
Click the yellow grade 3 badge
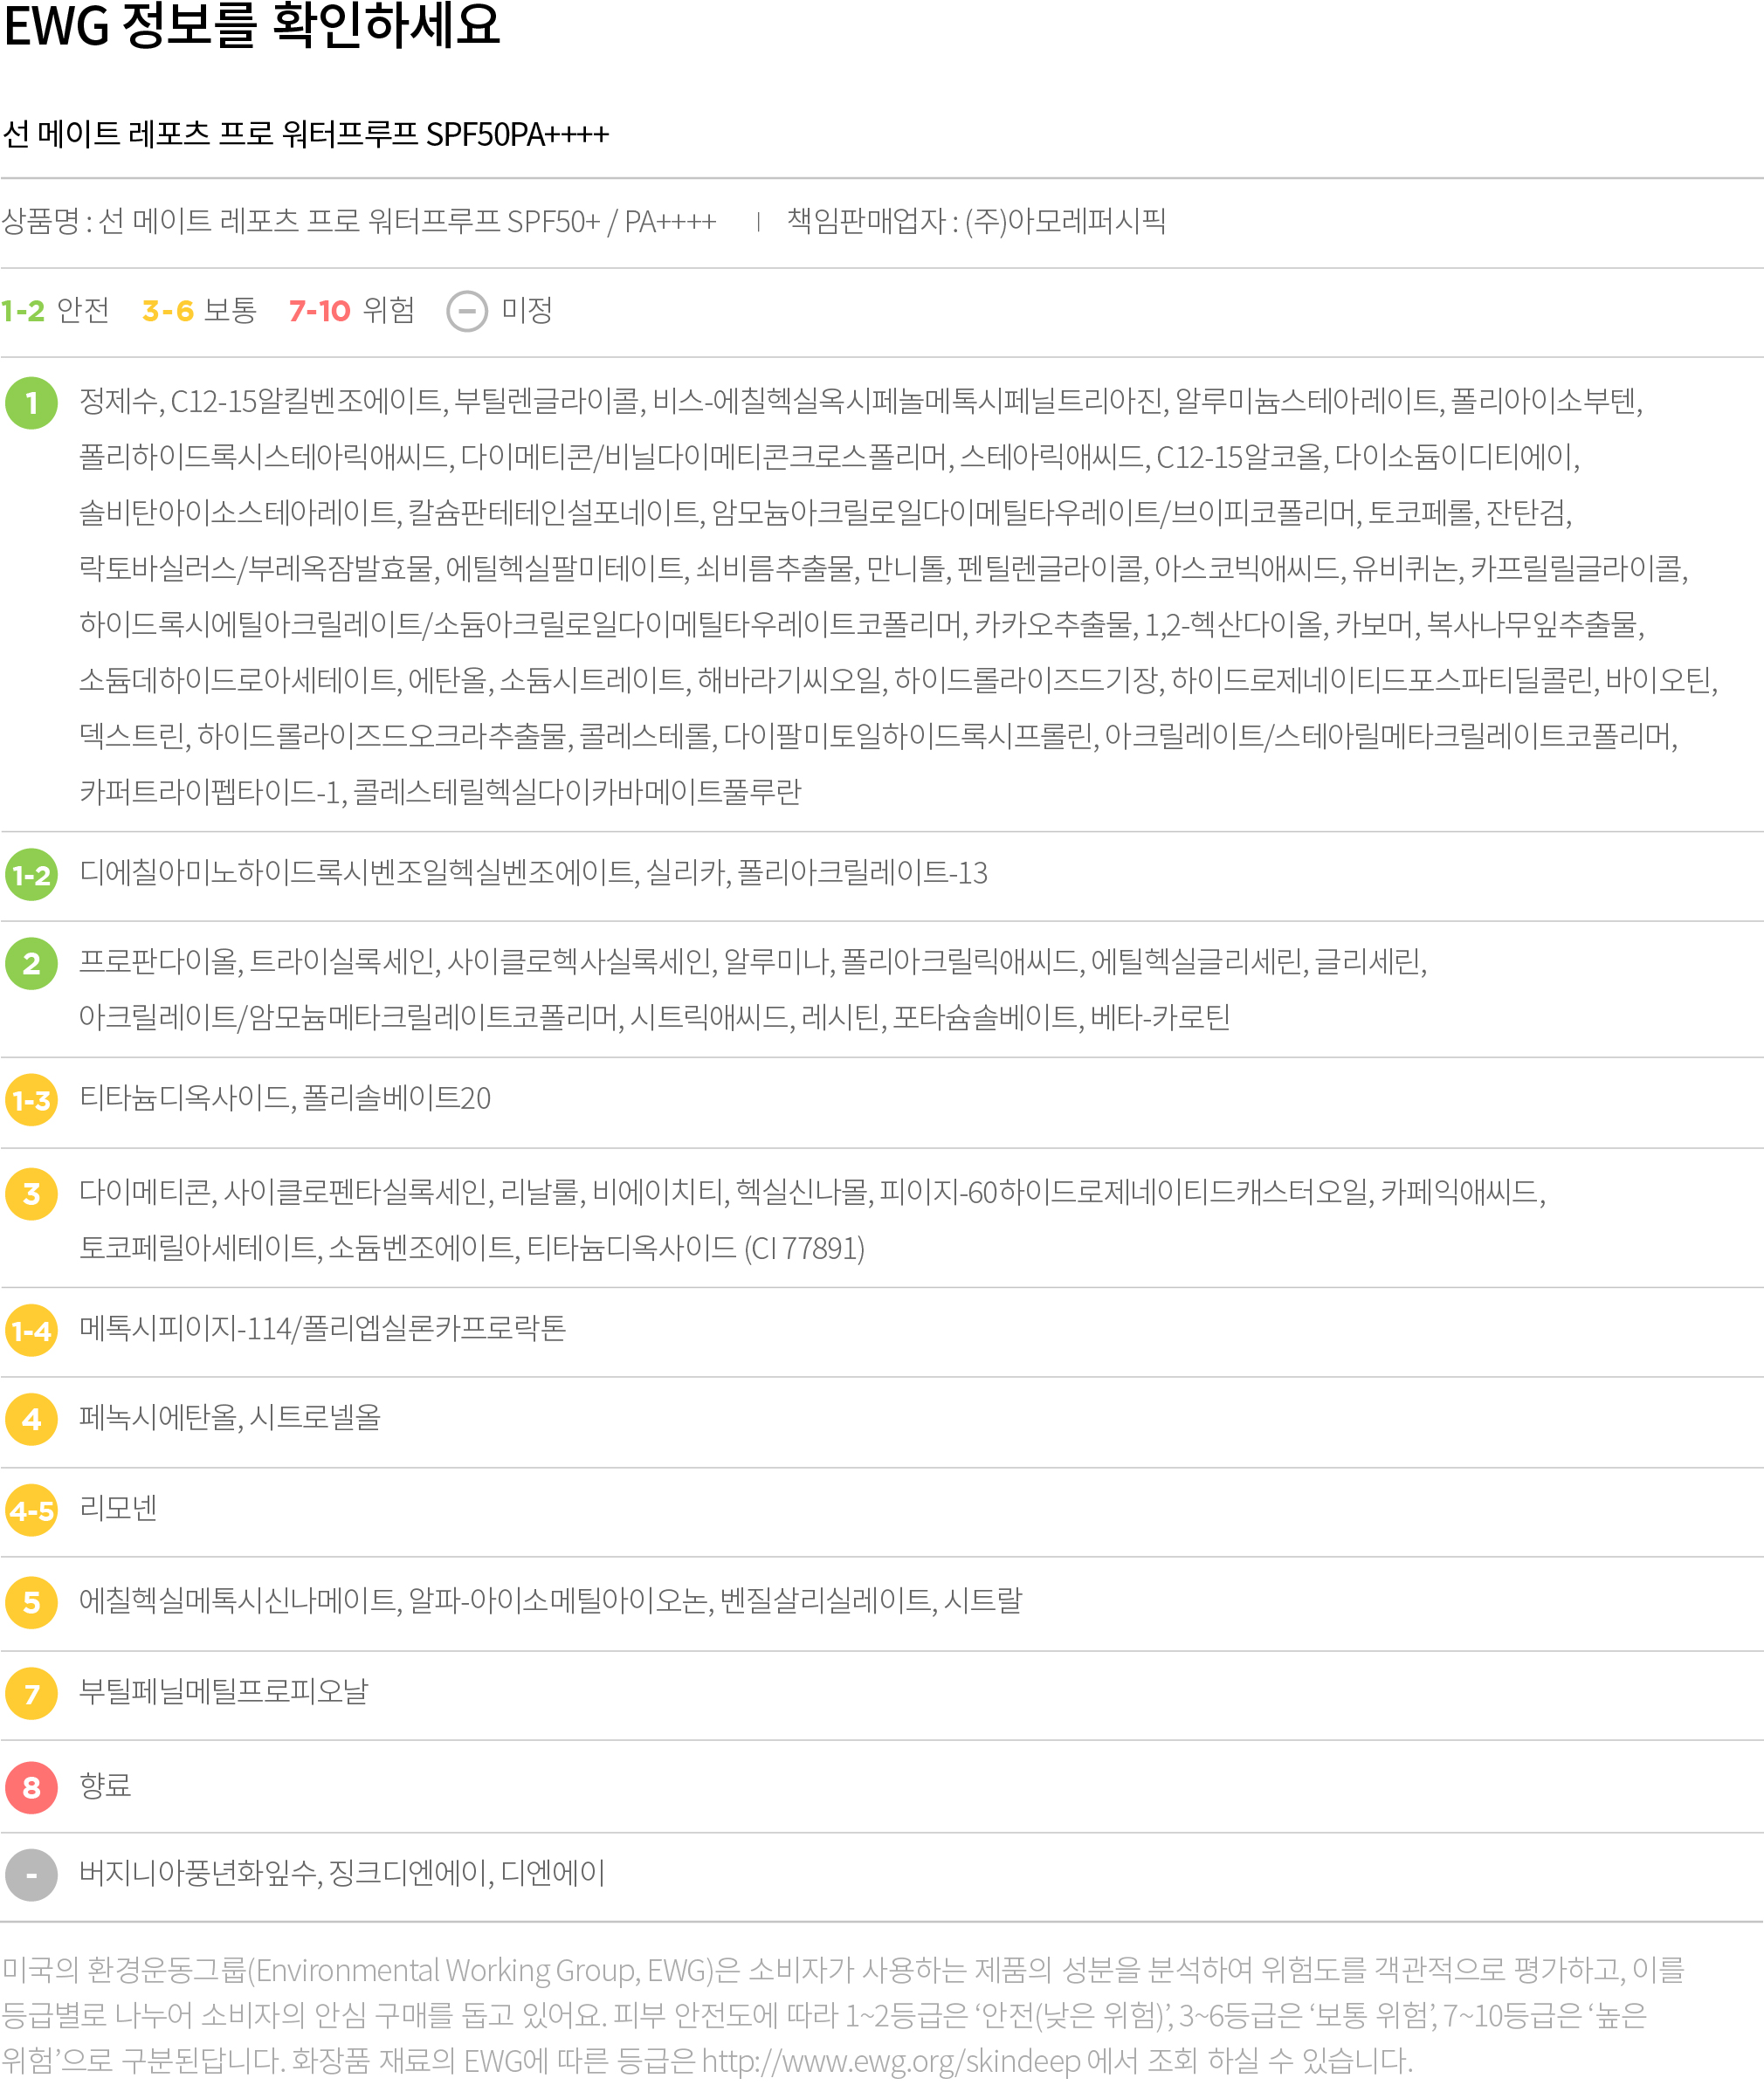31,1194
